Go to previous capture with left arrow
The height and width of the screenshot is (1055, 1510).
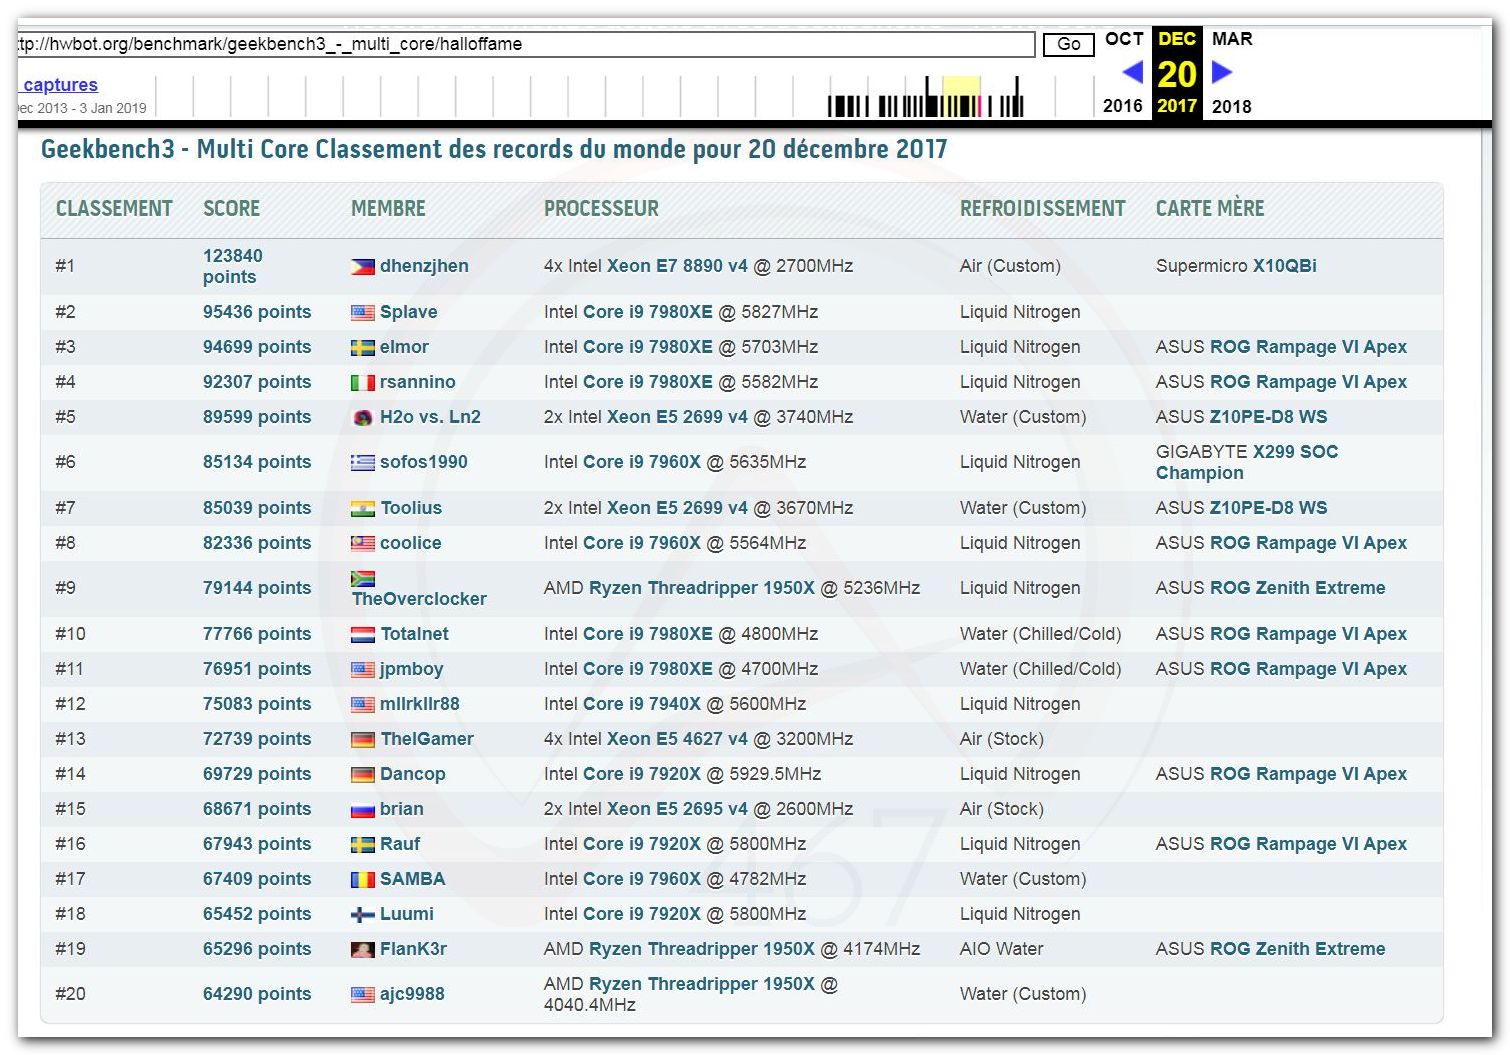point(1132,72)
